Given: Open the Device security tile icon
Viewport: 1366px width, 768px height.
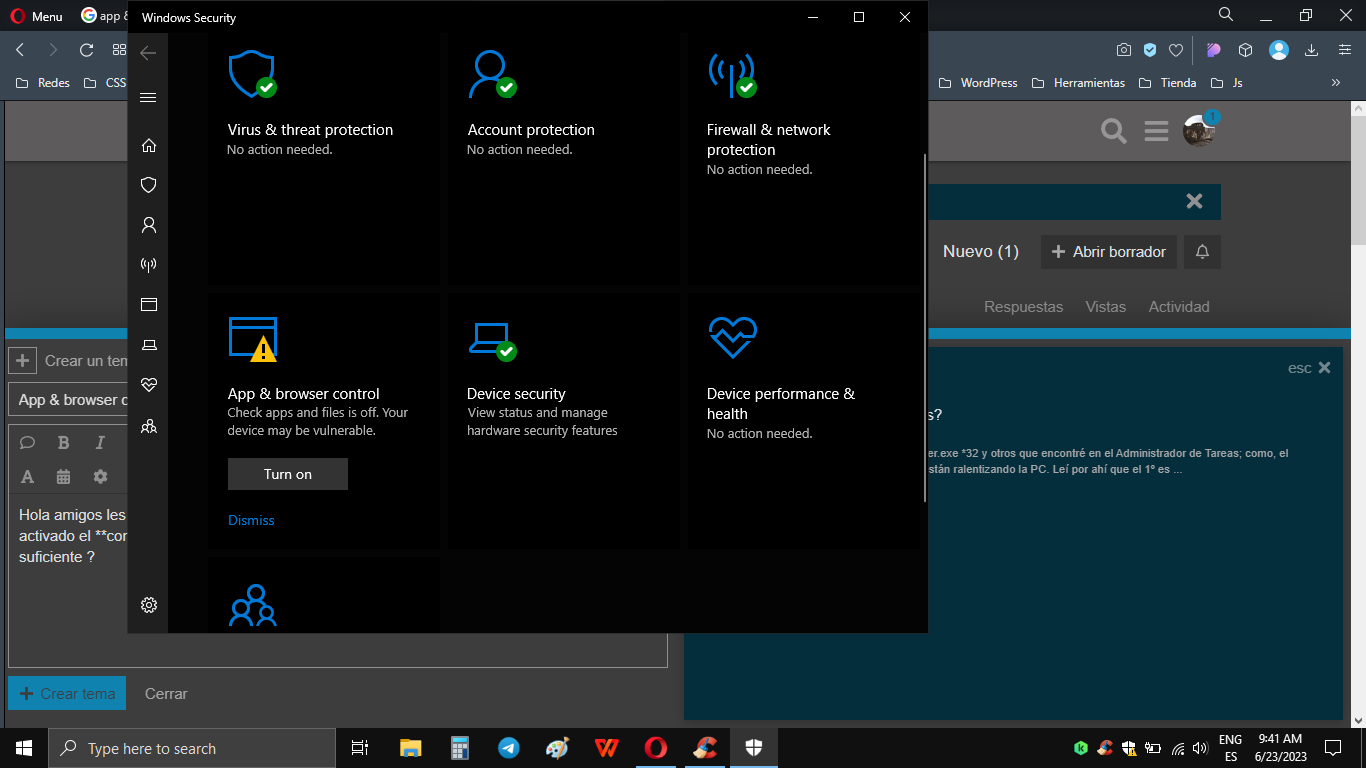Looking at the screenshot, I should pyautogui.click(x=492, y=341).
